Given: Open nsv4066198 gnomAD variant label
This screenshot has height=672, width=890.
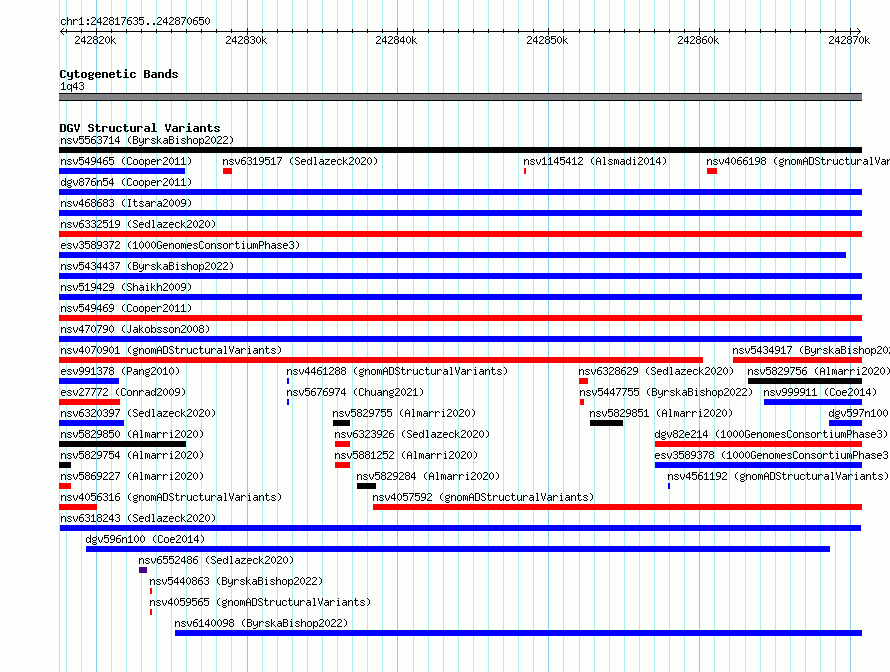Looking at the screenshot, I should point(798,161).
